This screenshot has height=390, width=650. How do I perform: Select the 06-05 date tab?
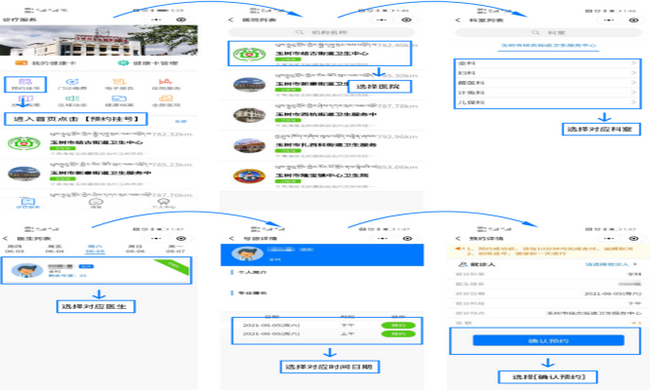tap(95, 249)
